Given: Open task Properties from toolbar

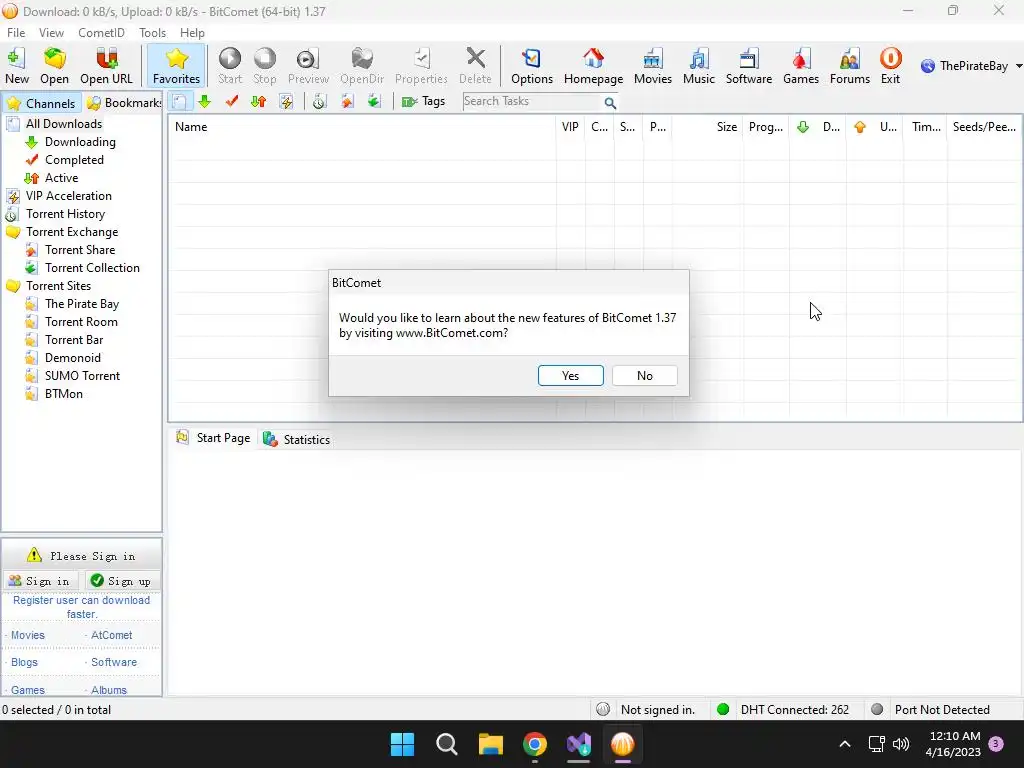Looking at the screenshot, I should click(421, 66).
